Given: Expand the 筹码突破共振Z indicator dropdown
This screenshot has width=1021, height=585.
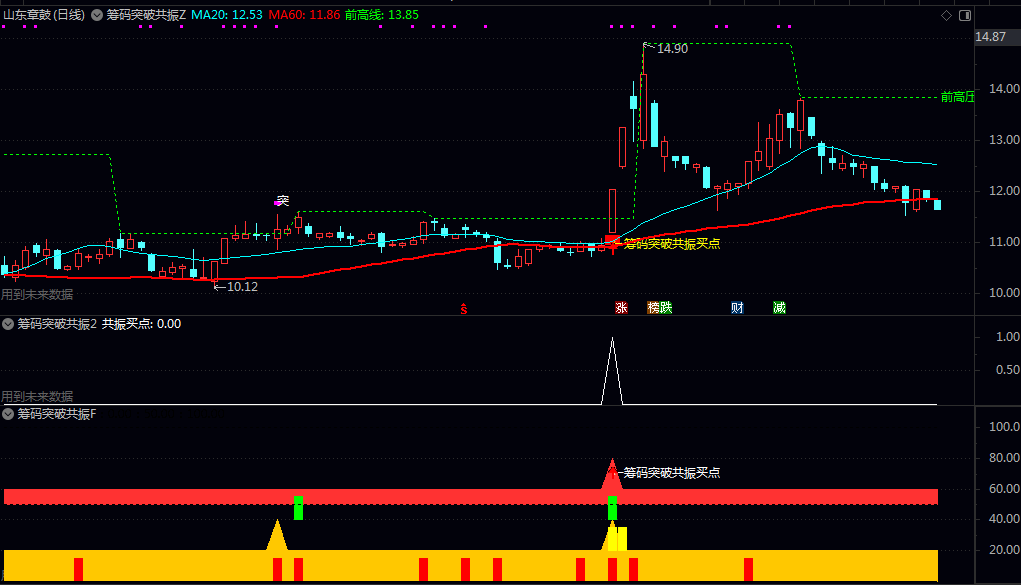Looking at the screenshot, I should [97, 15].
